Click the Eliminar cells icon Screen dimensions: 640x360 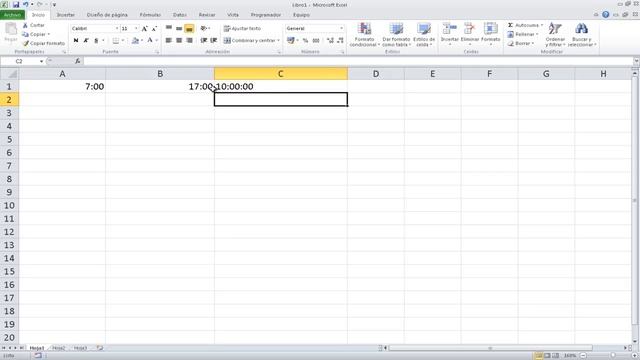[469, 29]
